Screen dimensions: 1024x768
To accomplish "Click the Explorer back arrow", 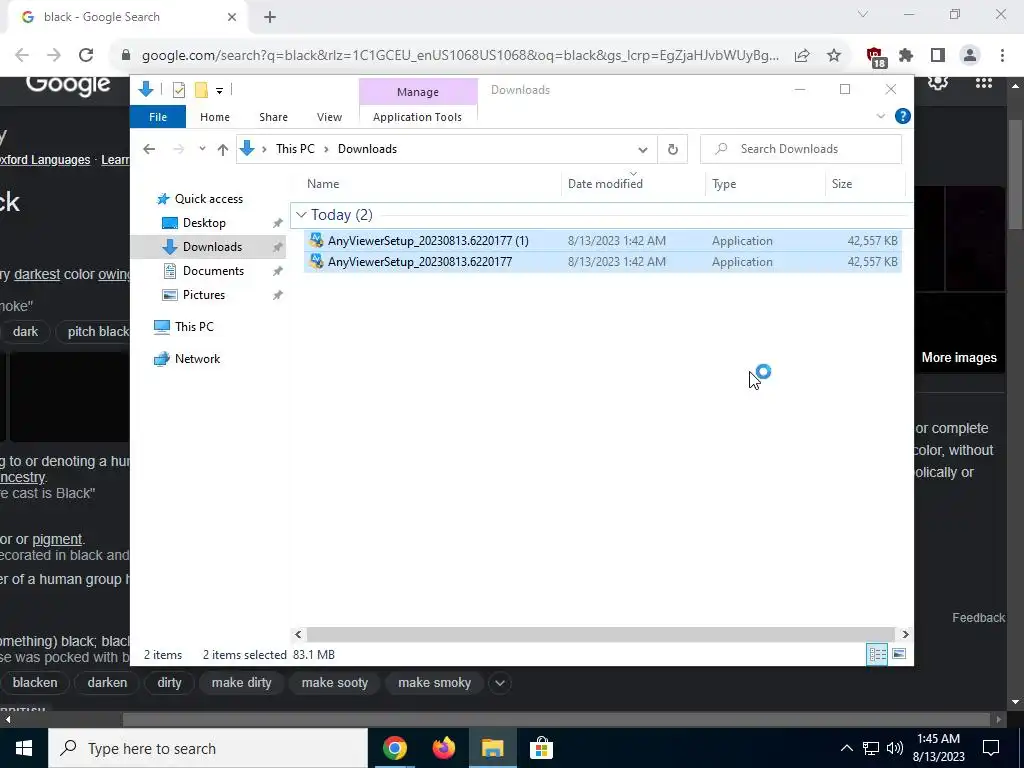I will click(149, 149).
